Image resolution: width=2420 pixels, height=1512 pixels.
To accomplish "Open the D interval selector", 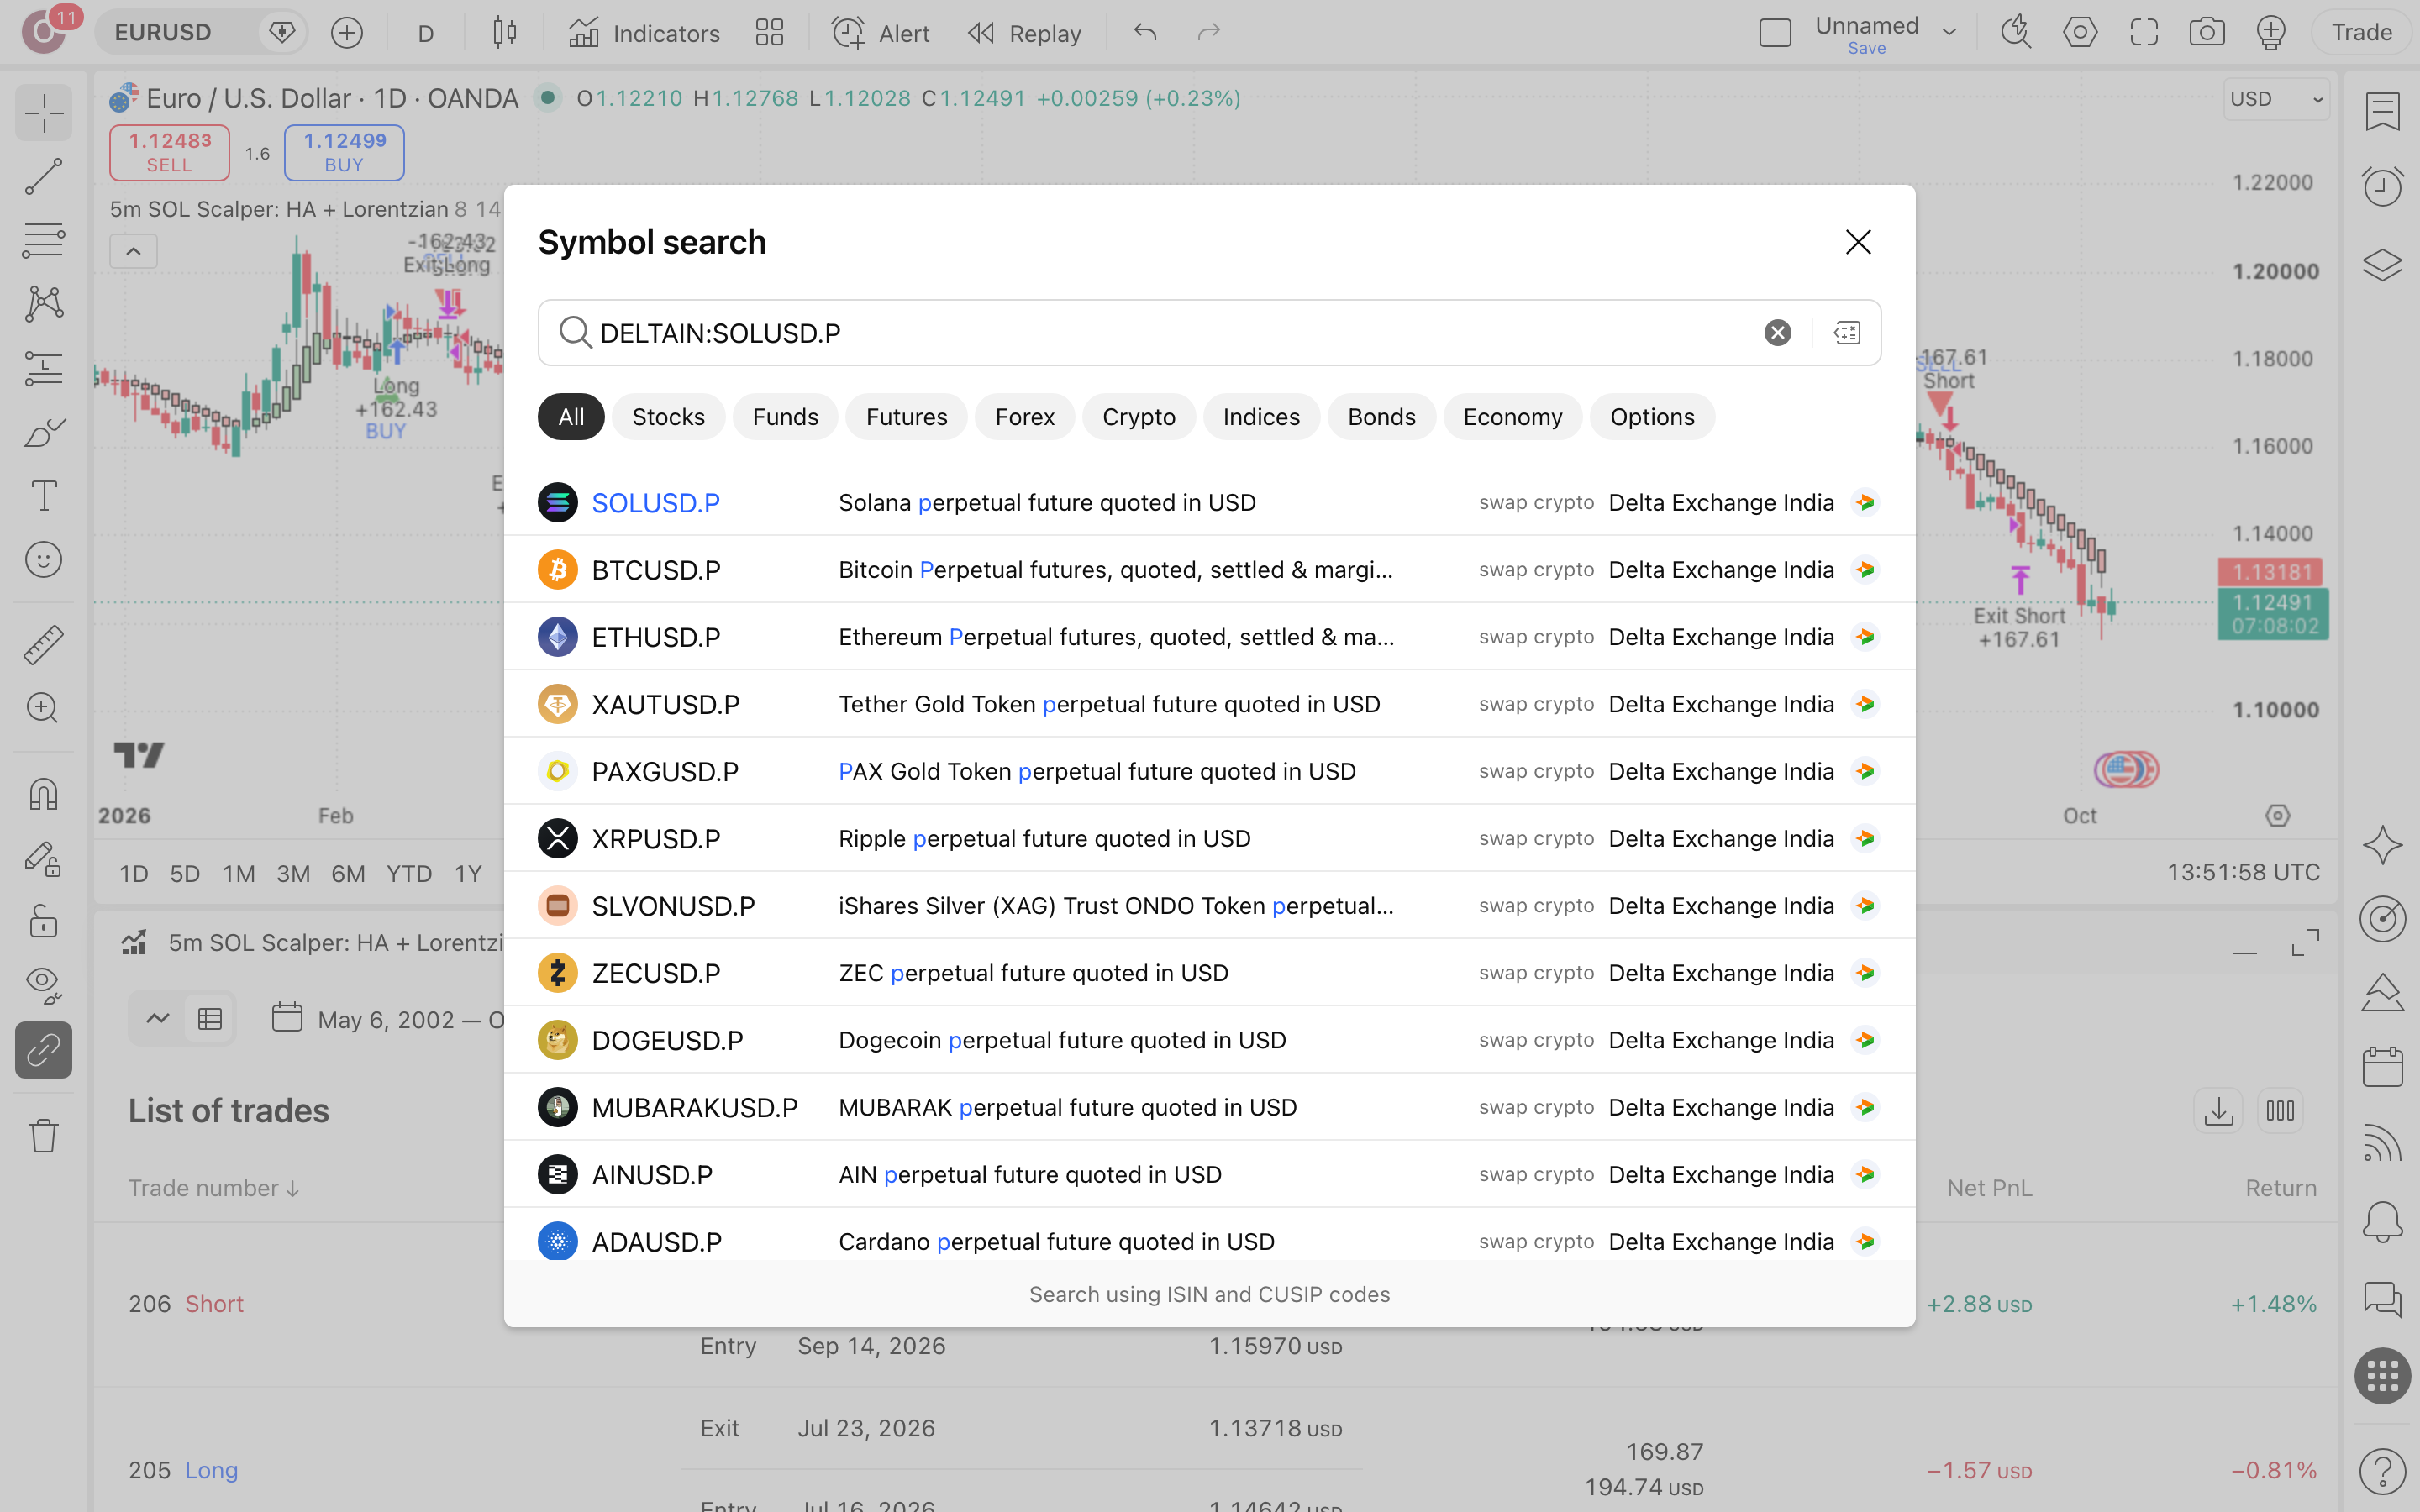I will coord(425,33).
